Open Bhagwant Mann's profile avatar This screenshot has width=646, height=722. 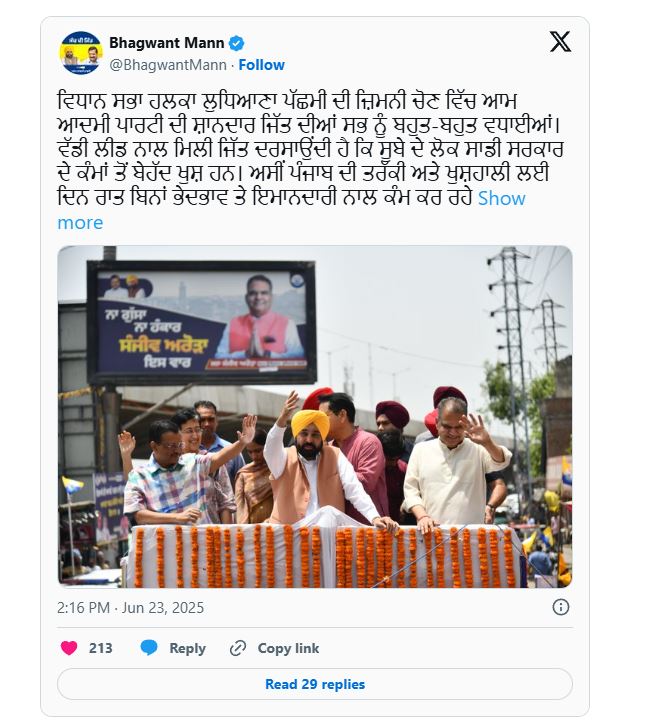[81, 52]
